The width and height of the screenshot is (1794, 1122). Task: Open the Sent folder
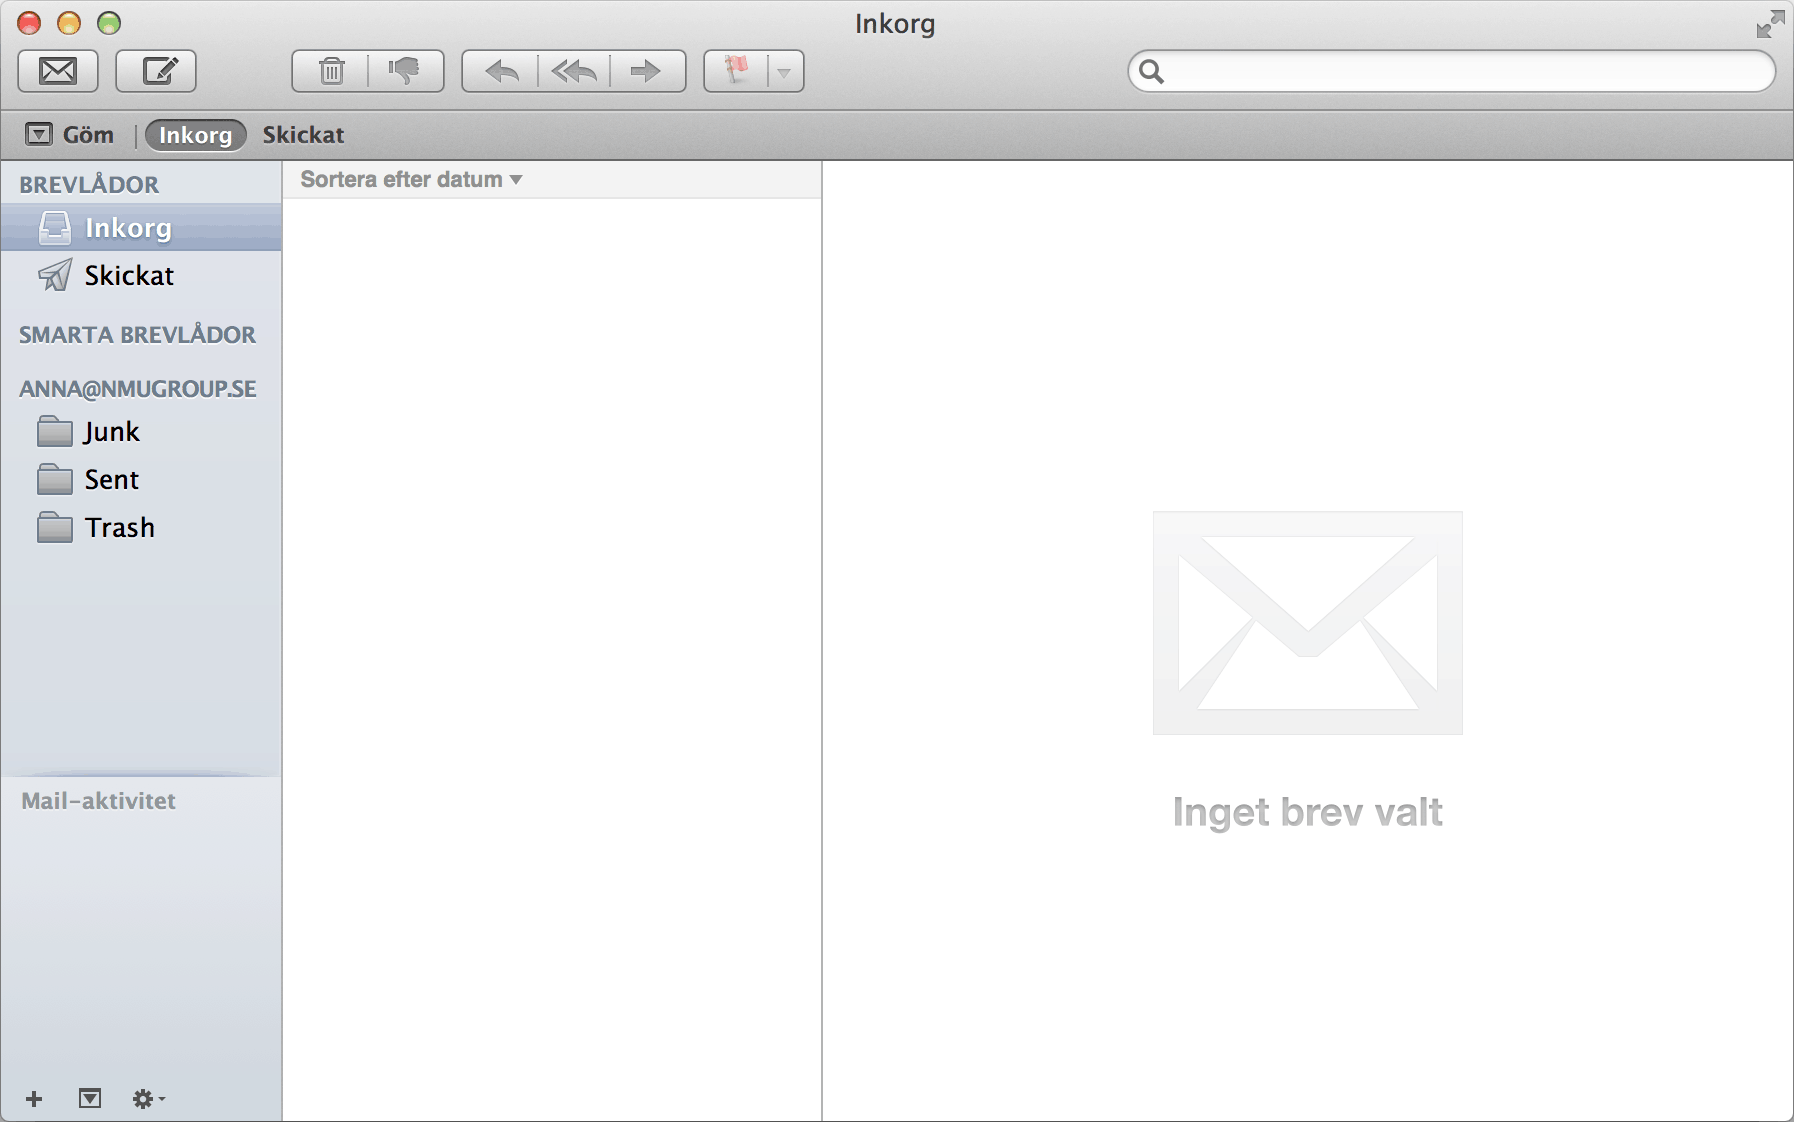click(141, 479)
